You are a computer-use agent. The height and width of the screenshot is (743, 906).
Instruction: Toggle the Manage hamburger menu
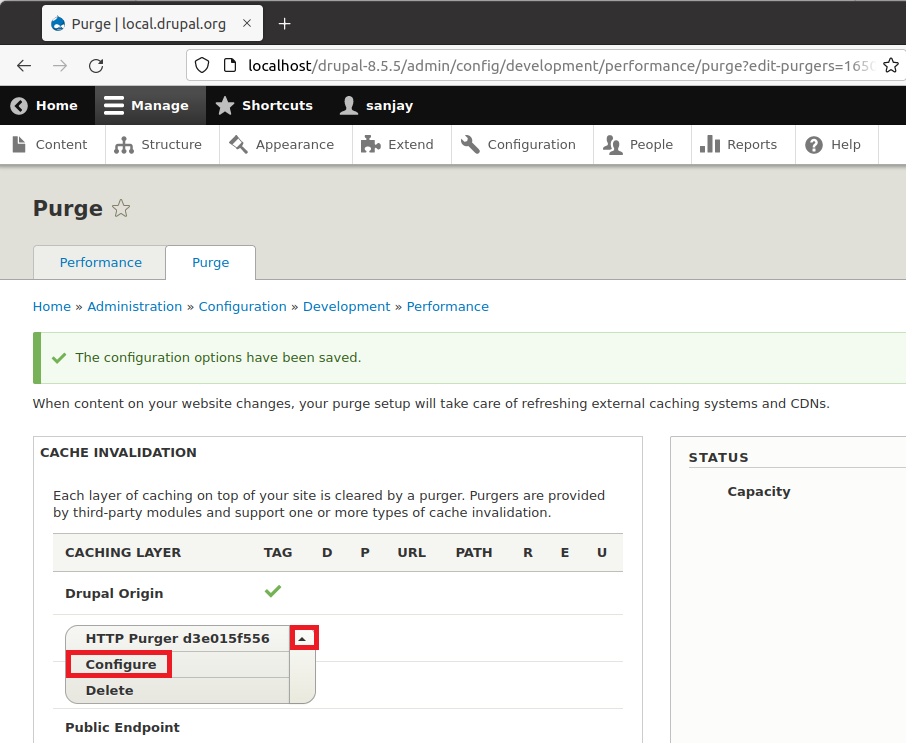[x=148, y=105]
